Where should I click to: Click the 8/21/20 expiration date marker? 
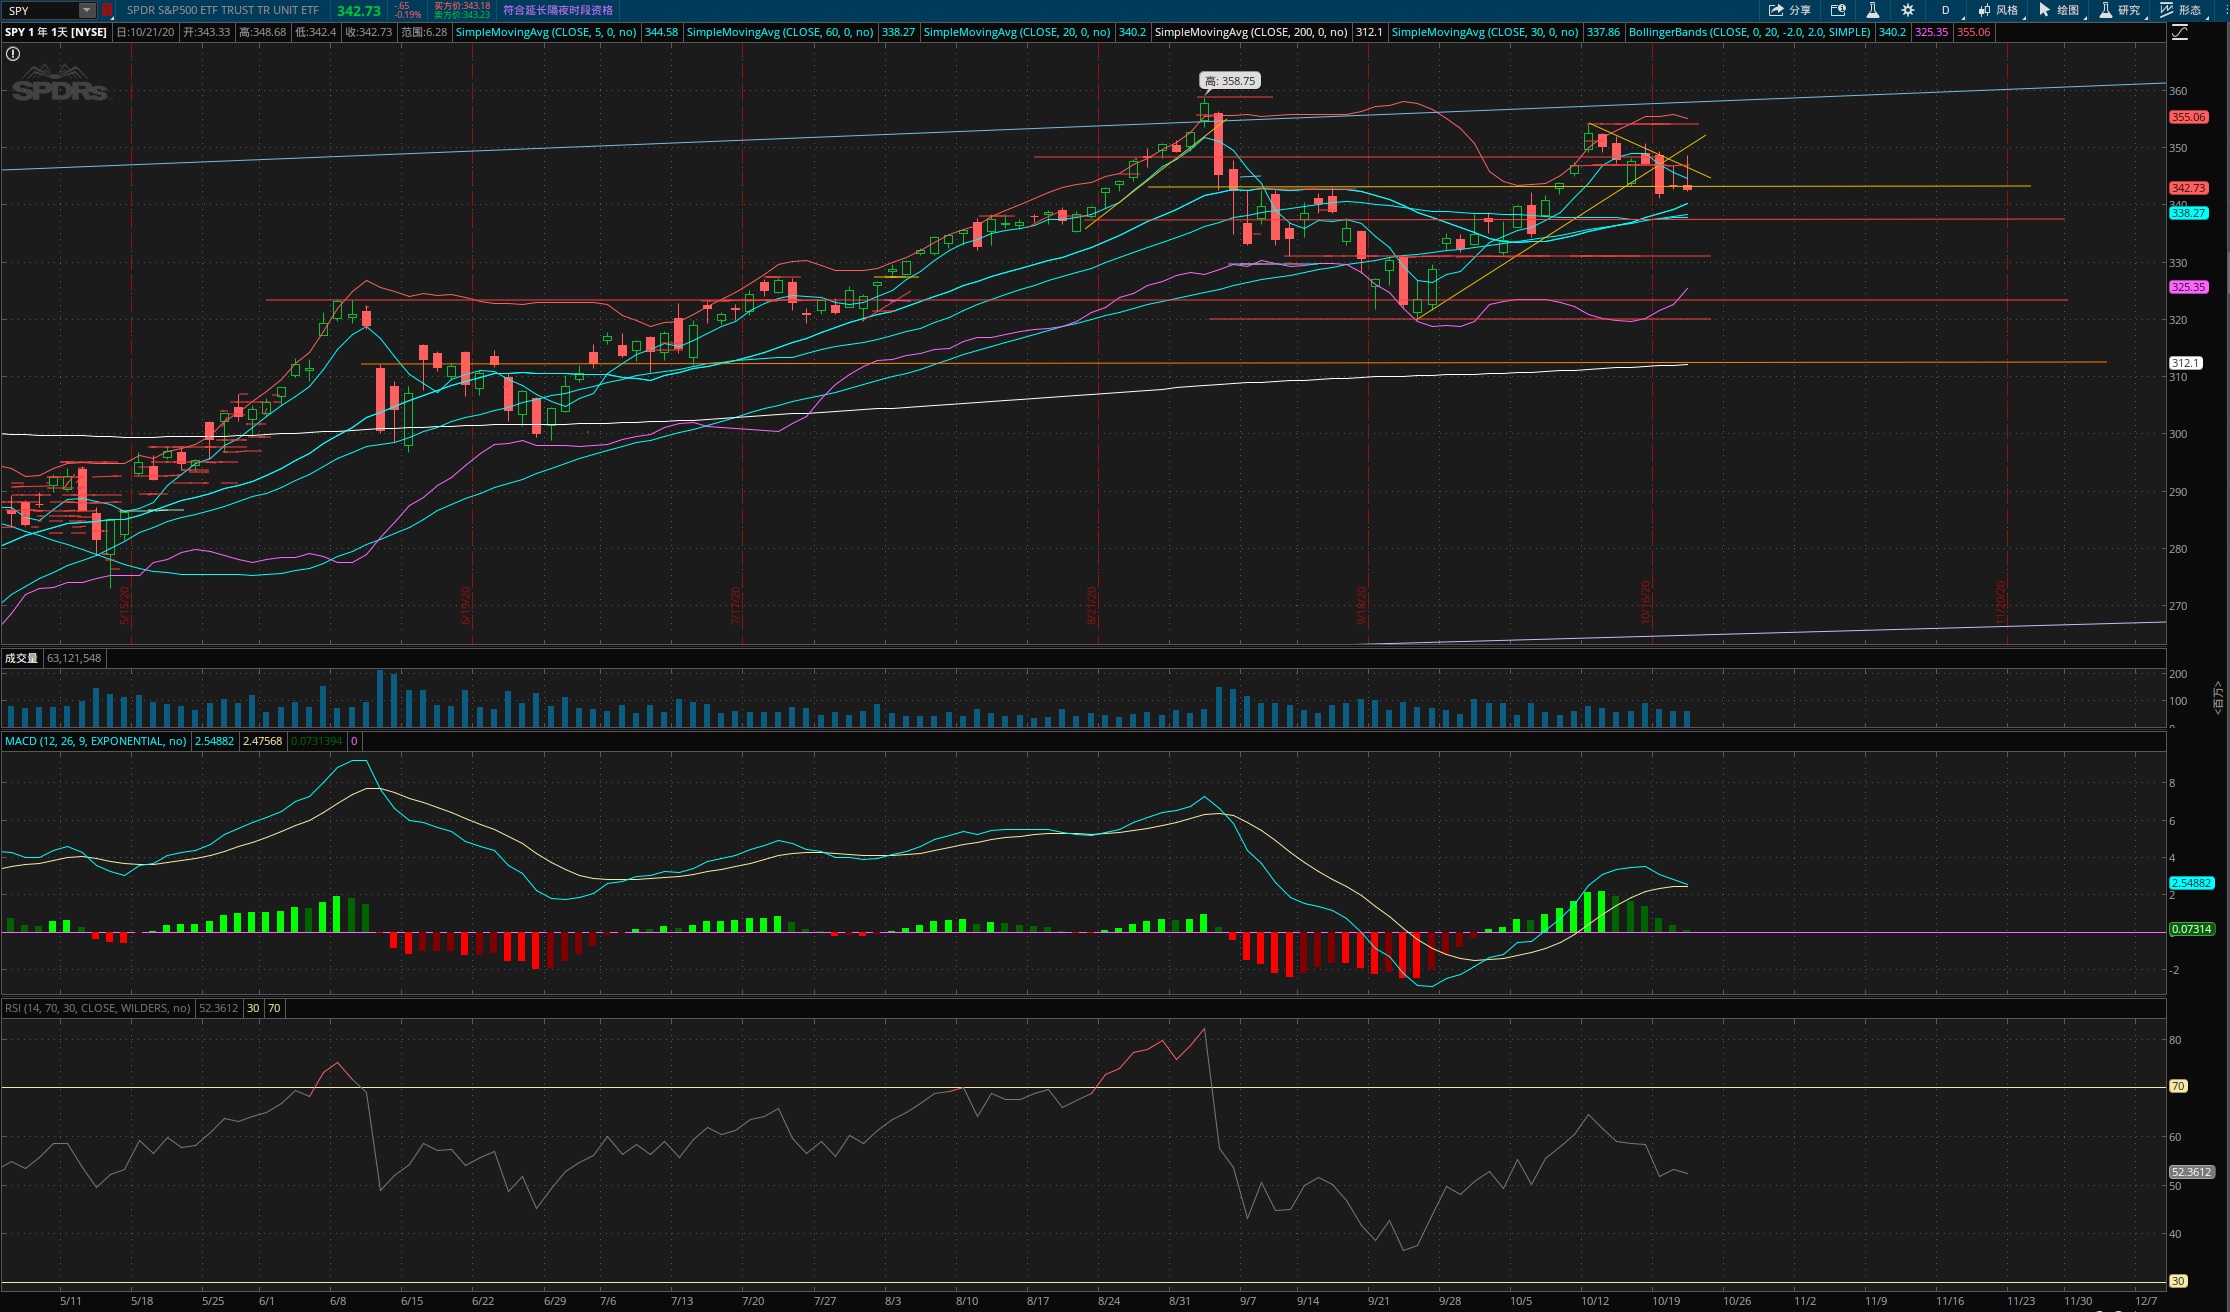pyautogui.click(x=1092, y=606)
